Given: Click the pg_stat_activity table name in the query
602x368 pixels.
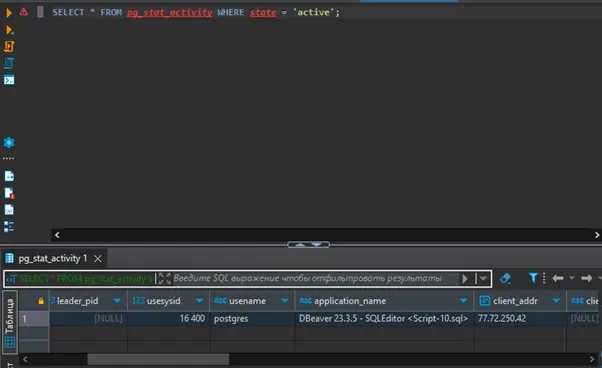Looking at the screenshot, I should [169, 12].
